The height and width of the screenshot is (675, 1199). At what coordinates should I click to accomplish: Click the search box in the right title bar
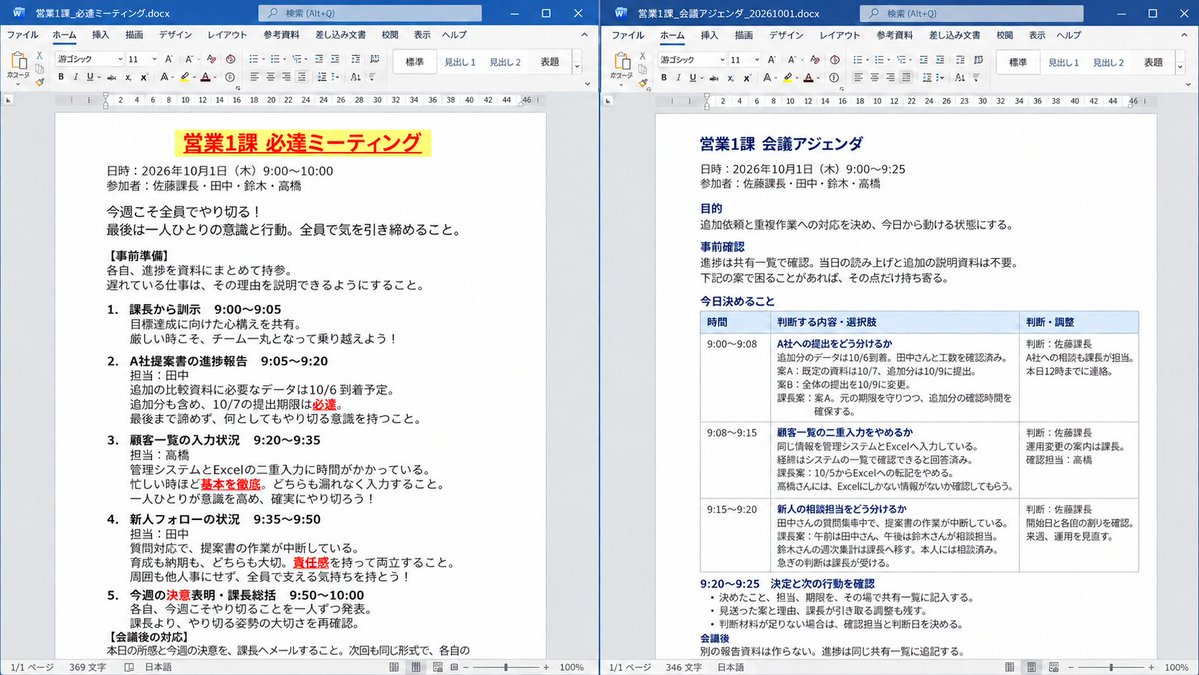click(x=972, y=13)
